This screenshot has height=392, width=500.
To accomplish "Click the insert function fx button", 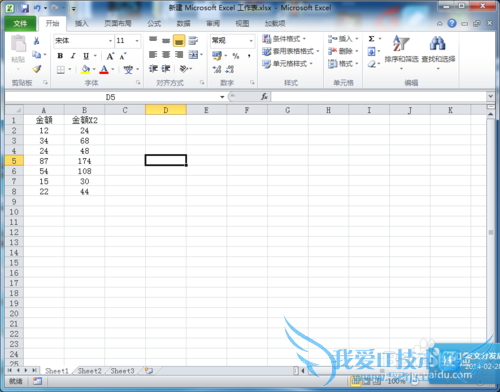I will point(264,97).
